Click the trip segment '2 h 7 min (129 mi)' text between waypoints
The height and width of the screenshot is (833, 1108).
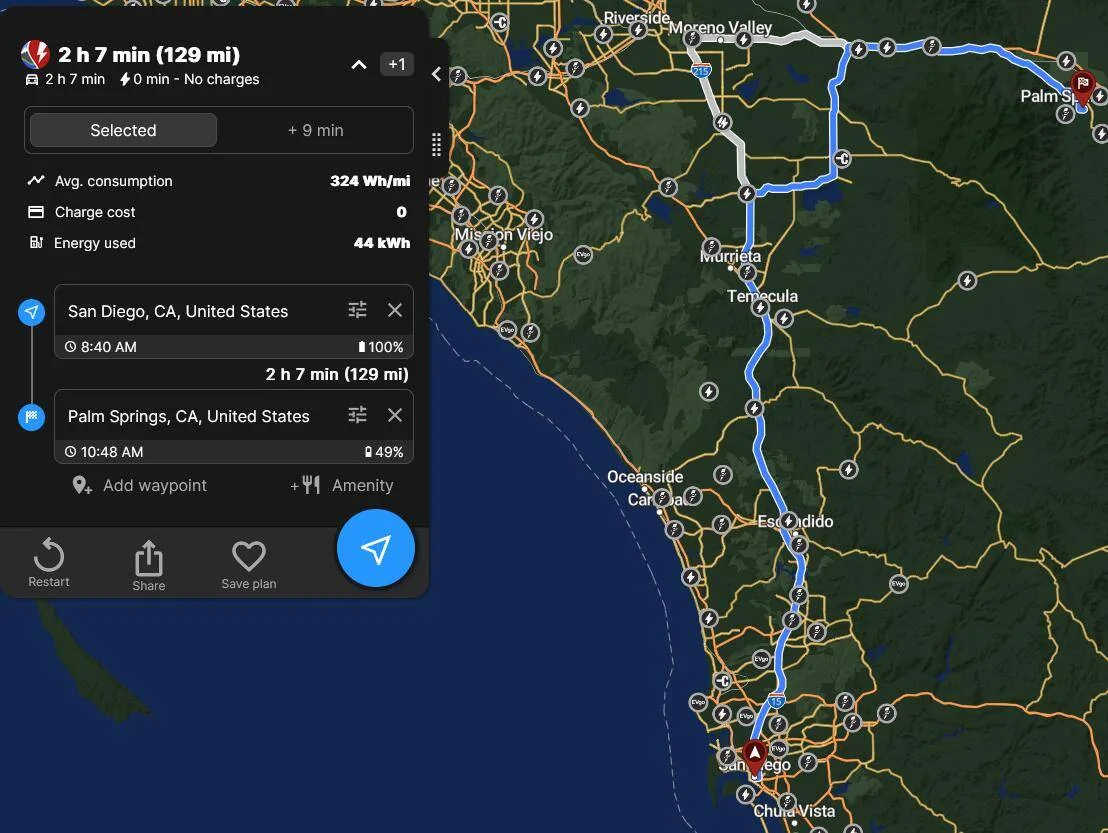click(337, 374)
